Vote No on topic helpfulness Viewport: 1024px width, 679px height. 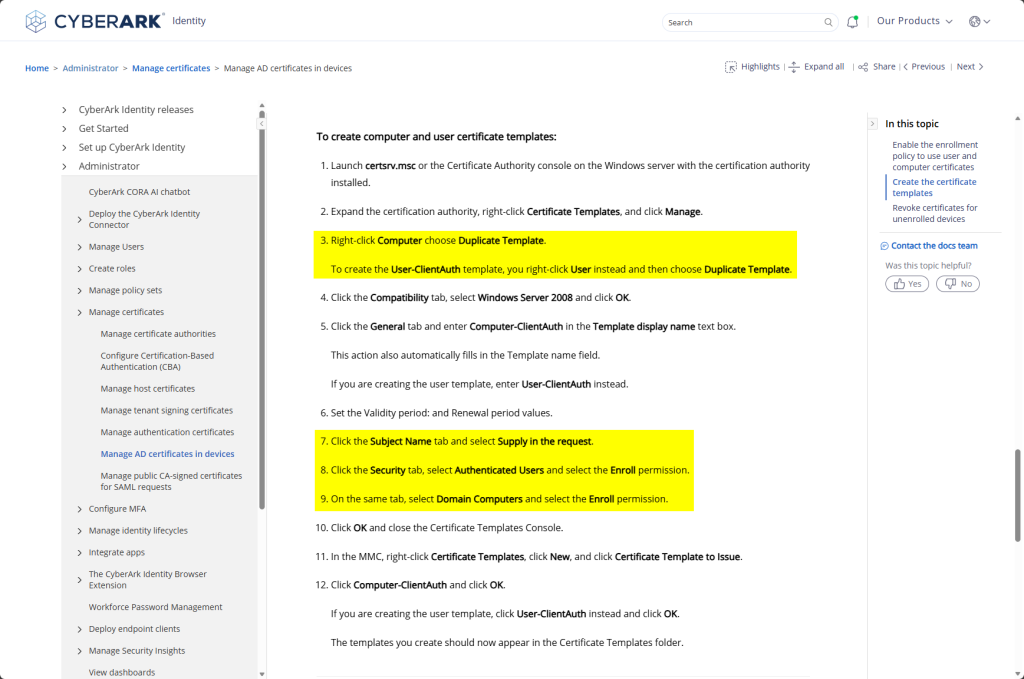[957, 284]
